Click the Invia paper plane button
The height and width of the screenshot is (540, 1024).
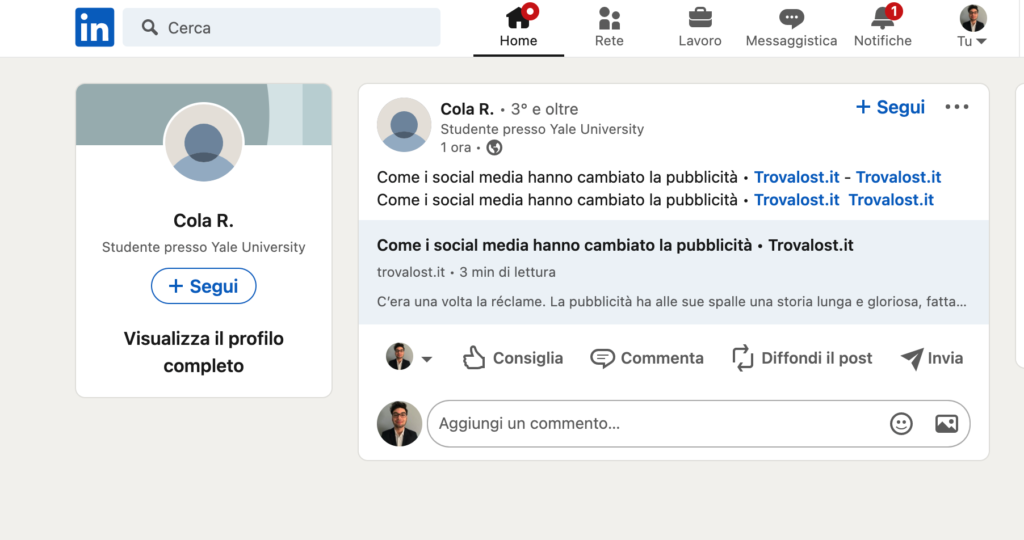[931, 358]
